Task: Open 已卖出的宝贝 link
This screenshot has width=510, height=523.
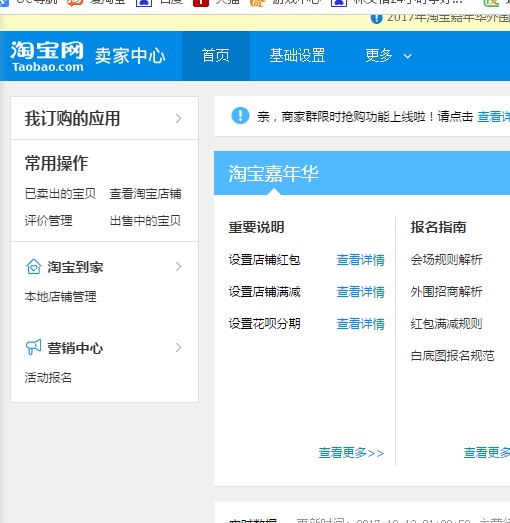Action: tap(60, 193)
